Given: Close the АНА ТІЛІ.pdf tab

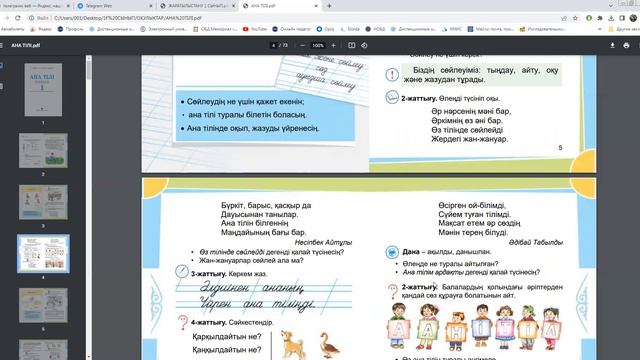Looking at the screenshot, I should point(316,6).
